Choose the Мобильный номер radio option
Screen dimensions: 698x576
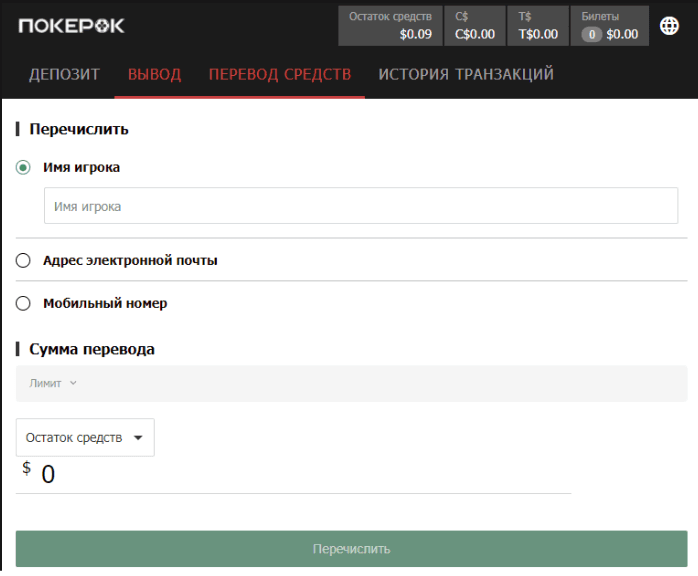[23, 304]
